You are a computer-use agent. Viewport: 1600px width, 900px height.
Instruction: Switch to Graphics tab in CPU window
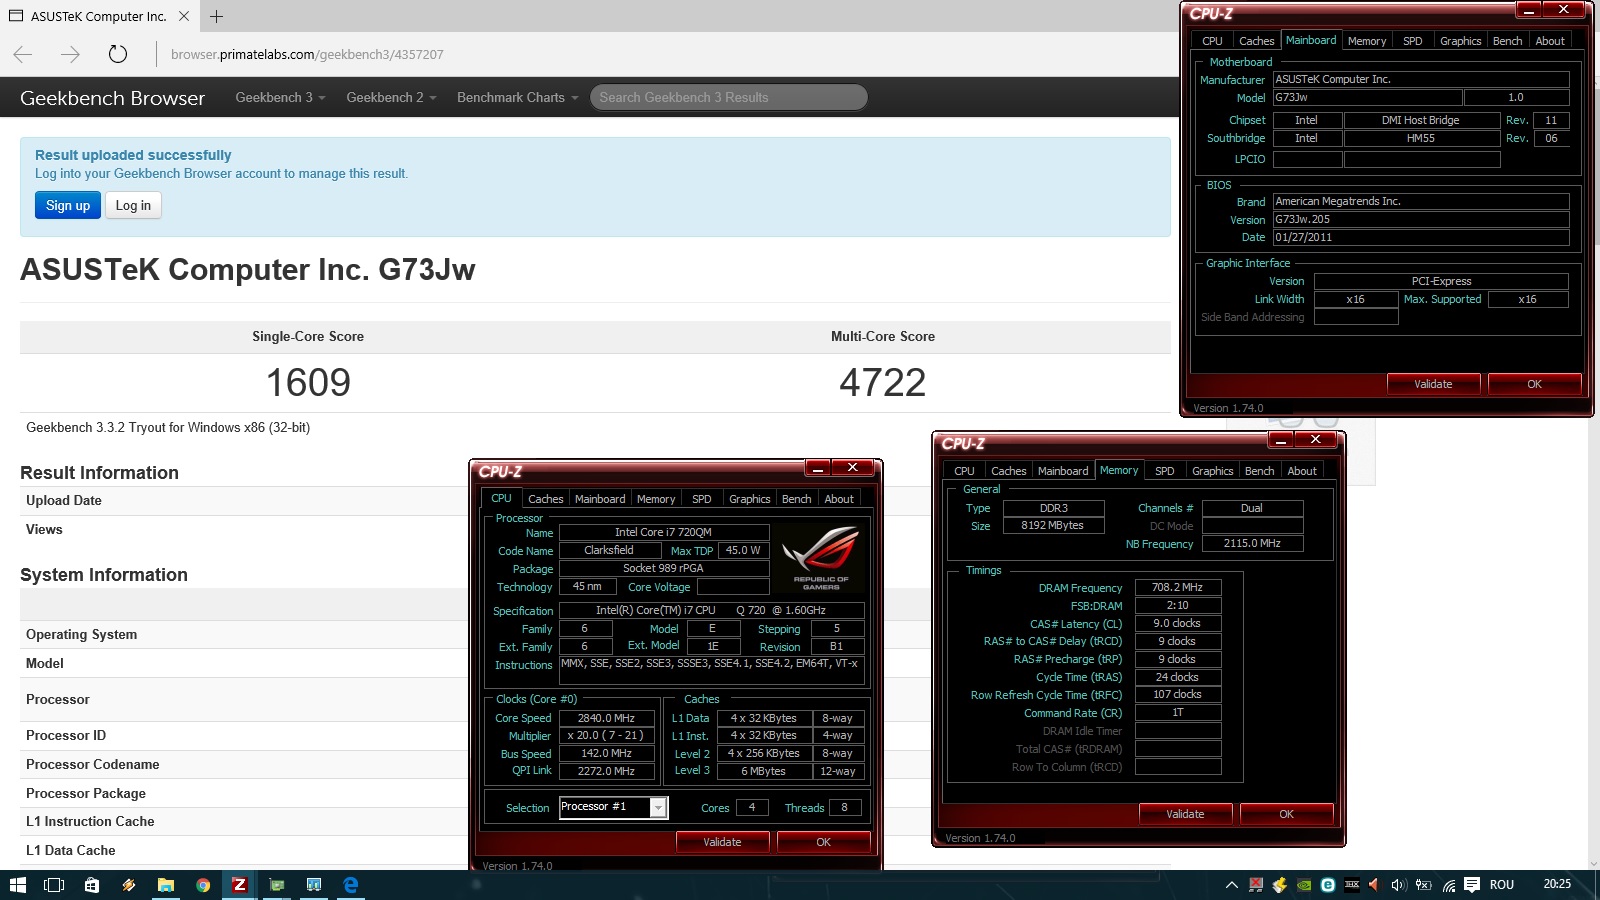[x=749, y=499]
